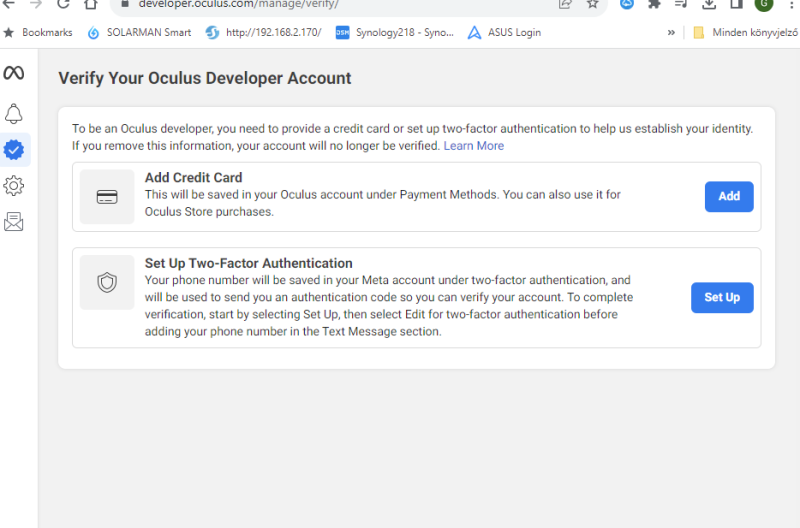Screen dimensions: 800x528
Task: Open notifications bell in sidebar
Action: coord(14,113)
